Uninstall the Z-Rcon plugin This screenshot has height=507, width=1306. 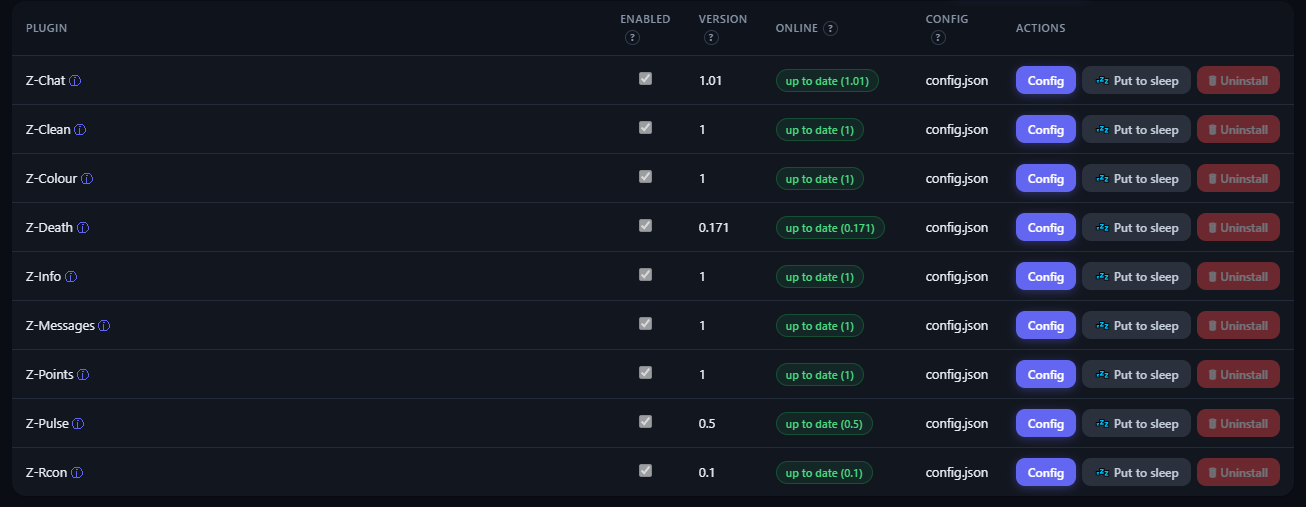[x=1238, y=473]
